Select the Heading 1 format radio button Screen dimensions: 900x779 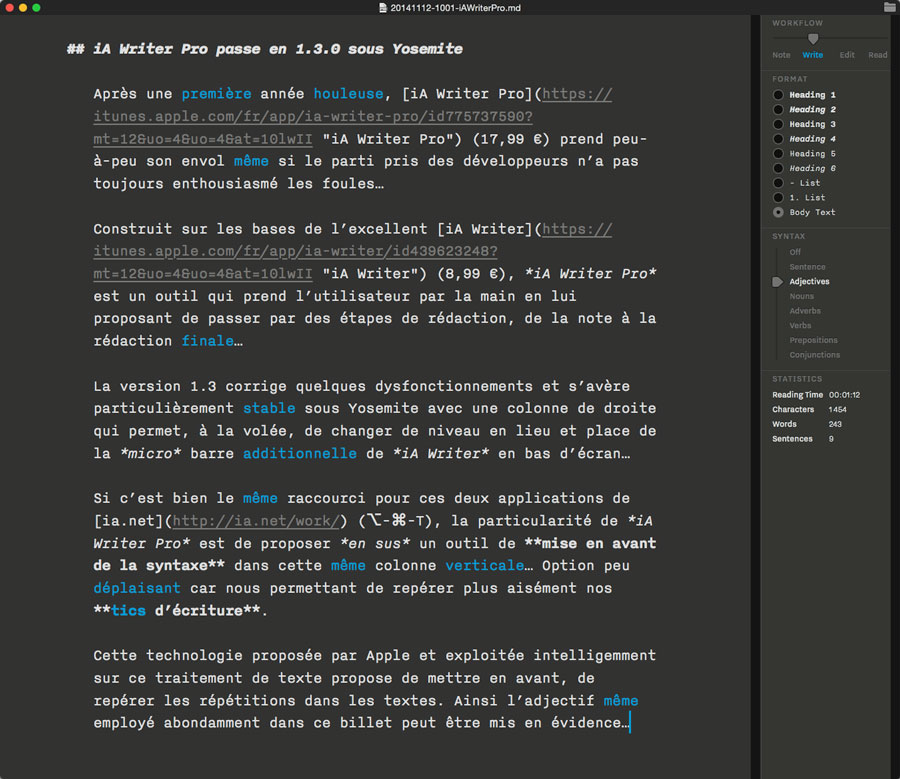778,95
